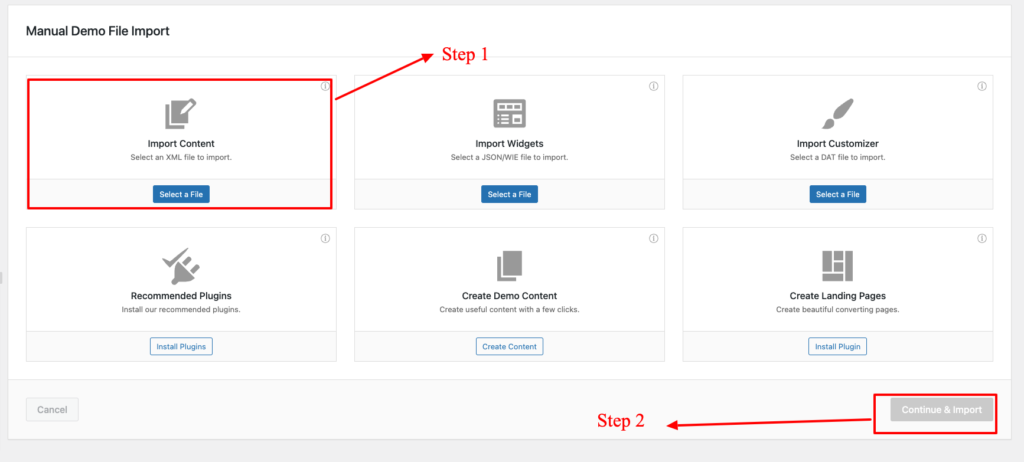This screenshot has height=462, width=1024.
Task: Select a File for Import Customizer
Action: [x=838, y=194]
